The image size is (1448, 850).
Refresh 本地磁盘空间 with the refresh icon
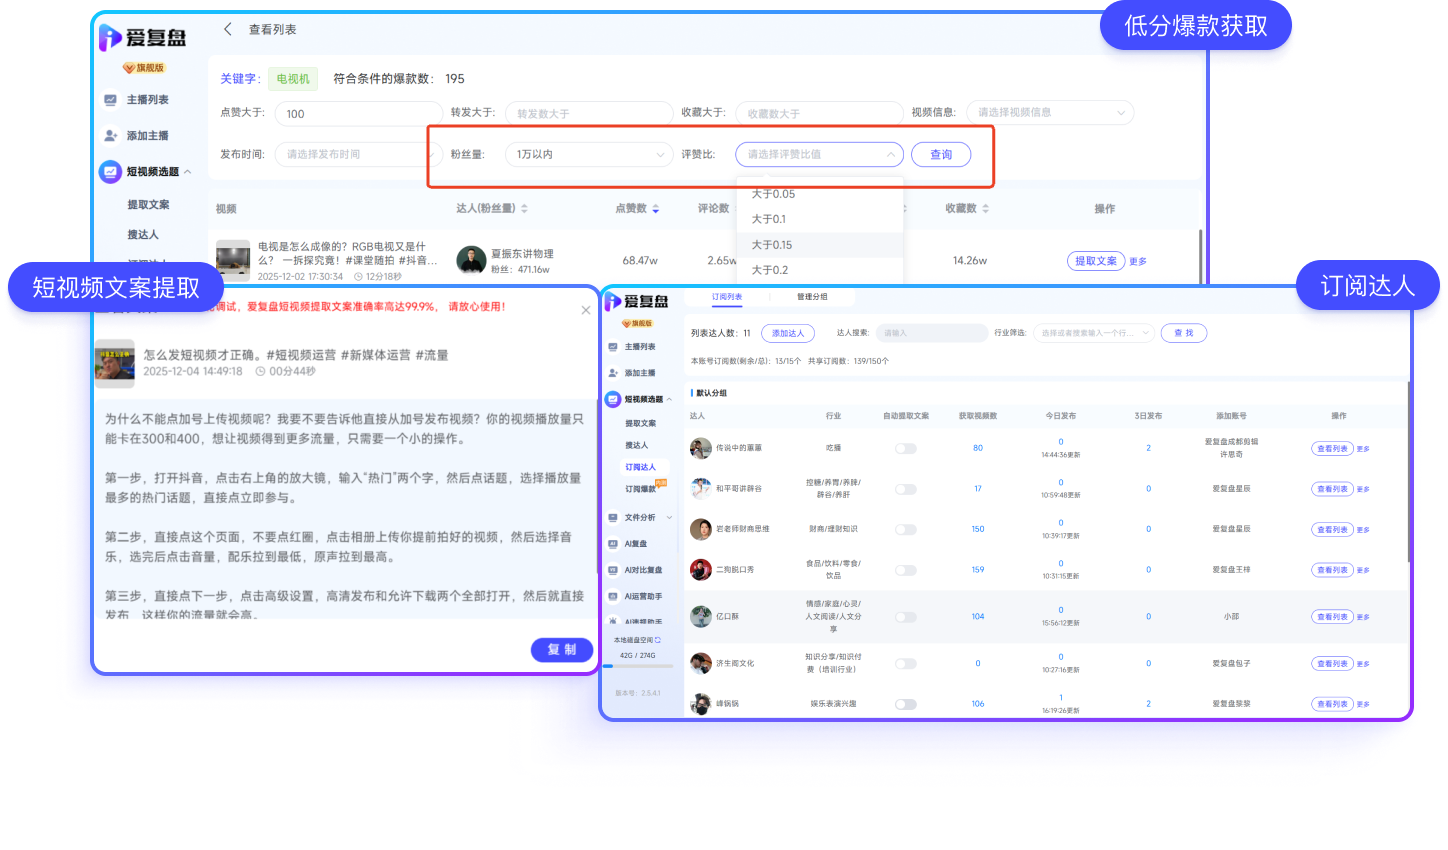(658, 640)
